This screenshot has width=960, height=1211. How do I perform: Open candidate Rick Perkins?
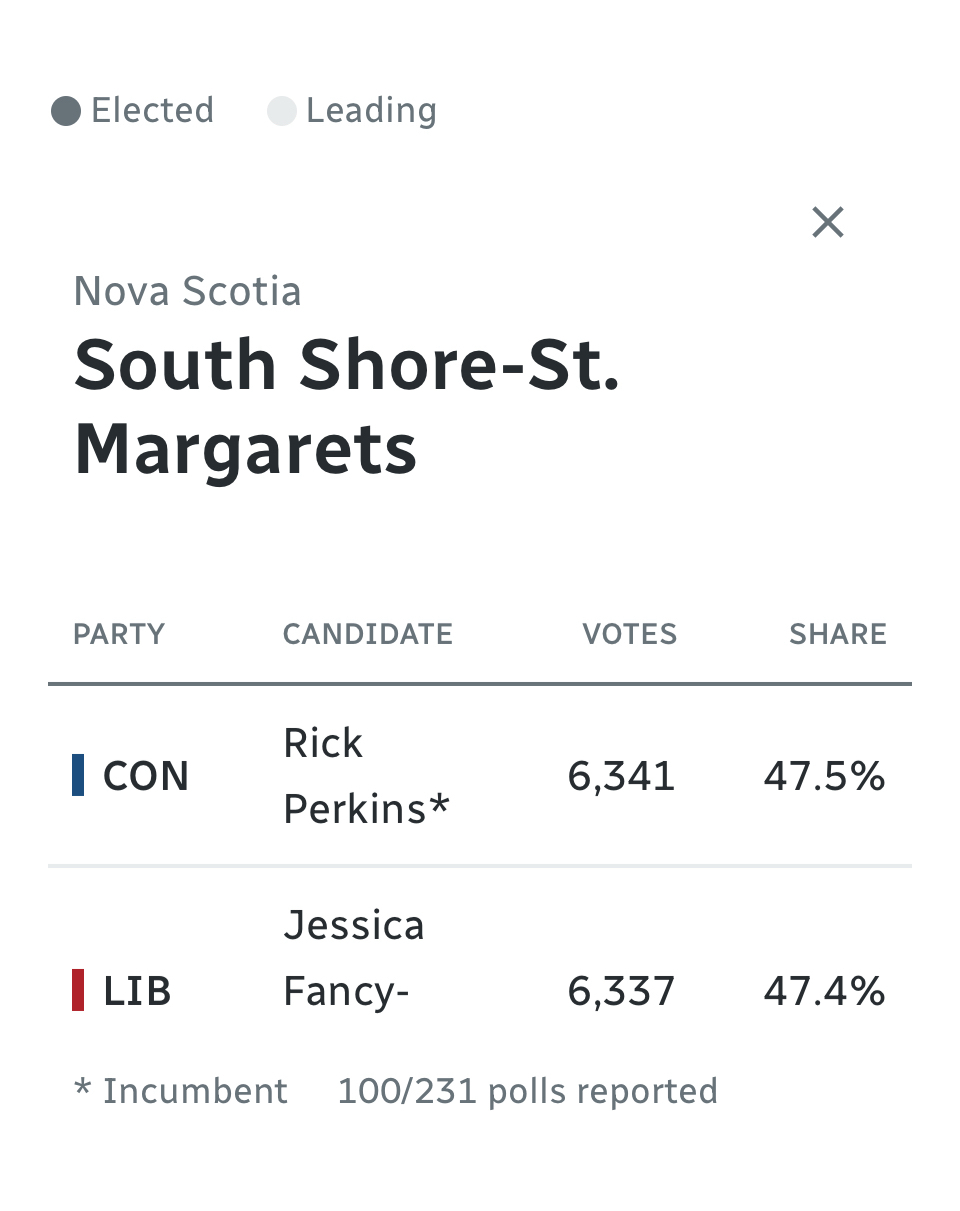point(366,776)
